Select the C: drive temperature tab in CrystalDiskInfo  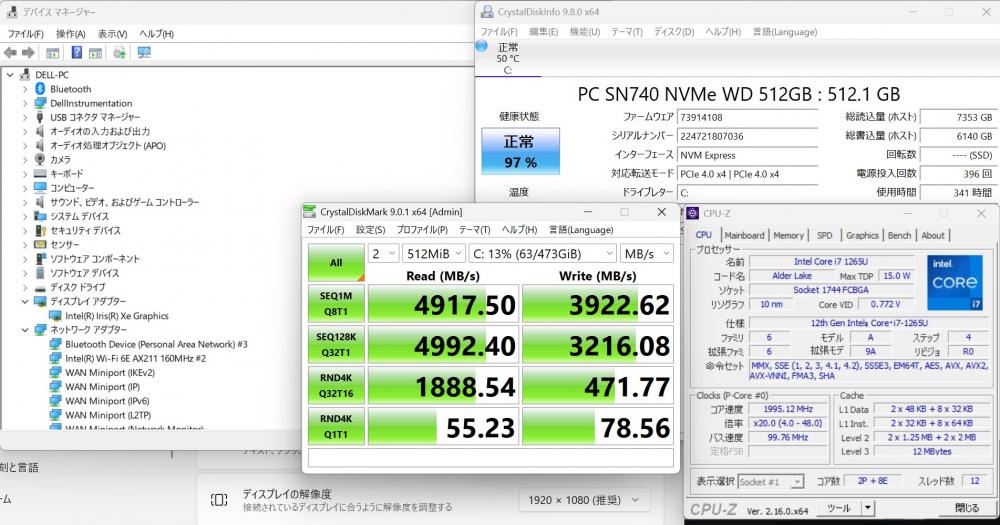click(x=508, y=58)
